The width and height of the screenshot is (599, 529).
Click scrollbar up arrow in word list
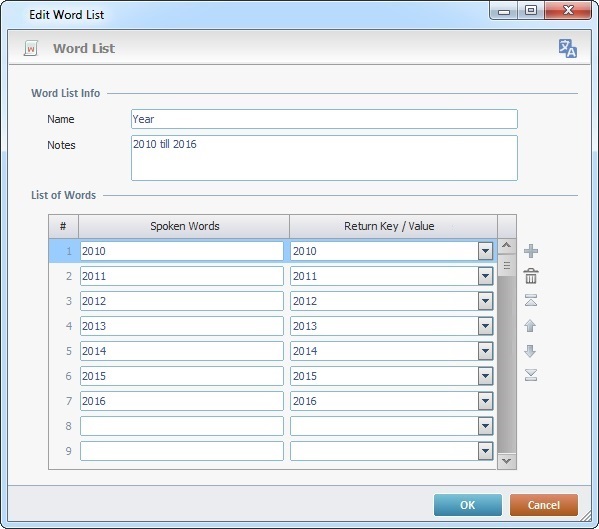[x=507, y=246]
